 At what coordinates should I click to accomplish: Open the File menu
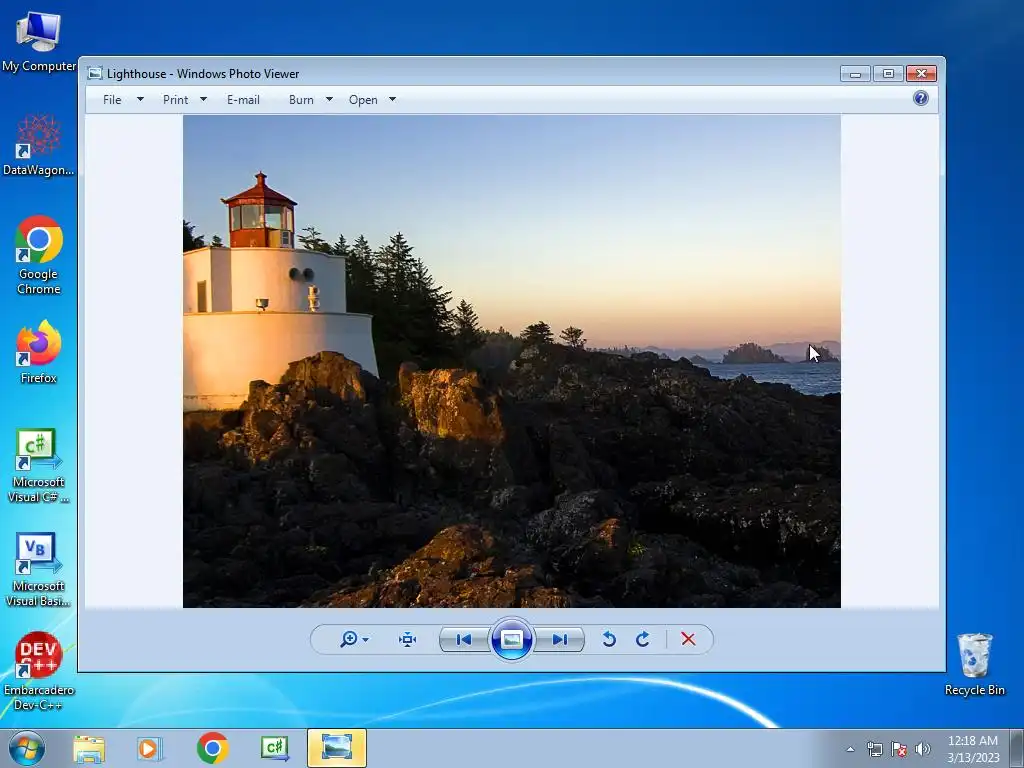pyautogui.click(x=112, y=99)
